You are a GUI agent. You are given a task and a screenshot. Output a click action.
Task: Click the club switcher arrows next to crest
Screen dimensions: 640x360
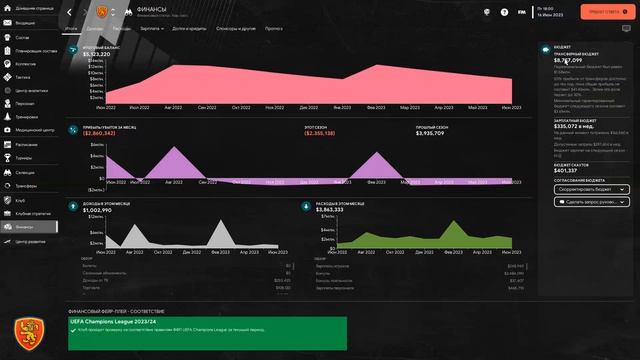tap(113, 12)
